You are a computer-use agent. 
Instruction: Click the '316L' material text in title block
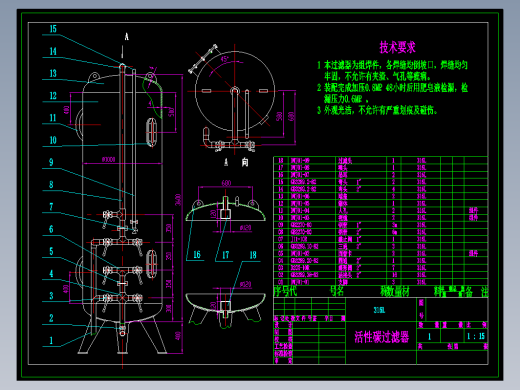coord(379,310)
